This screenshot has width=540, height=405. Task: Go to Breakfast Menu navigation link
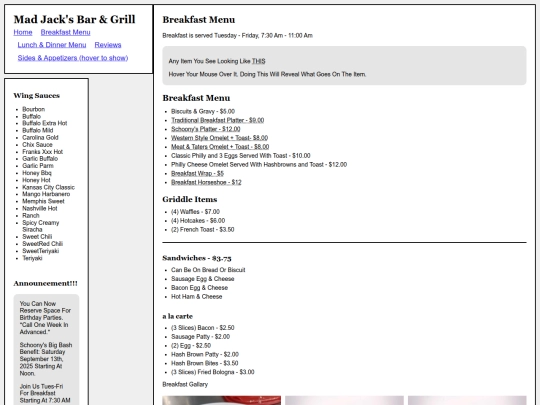point(65,32)
